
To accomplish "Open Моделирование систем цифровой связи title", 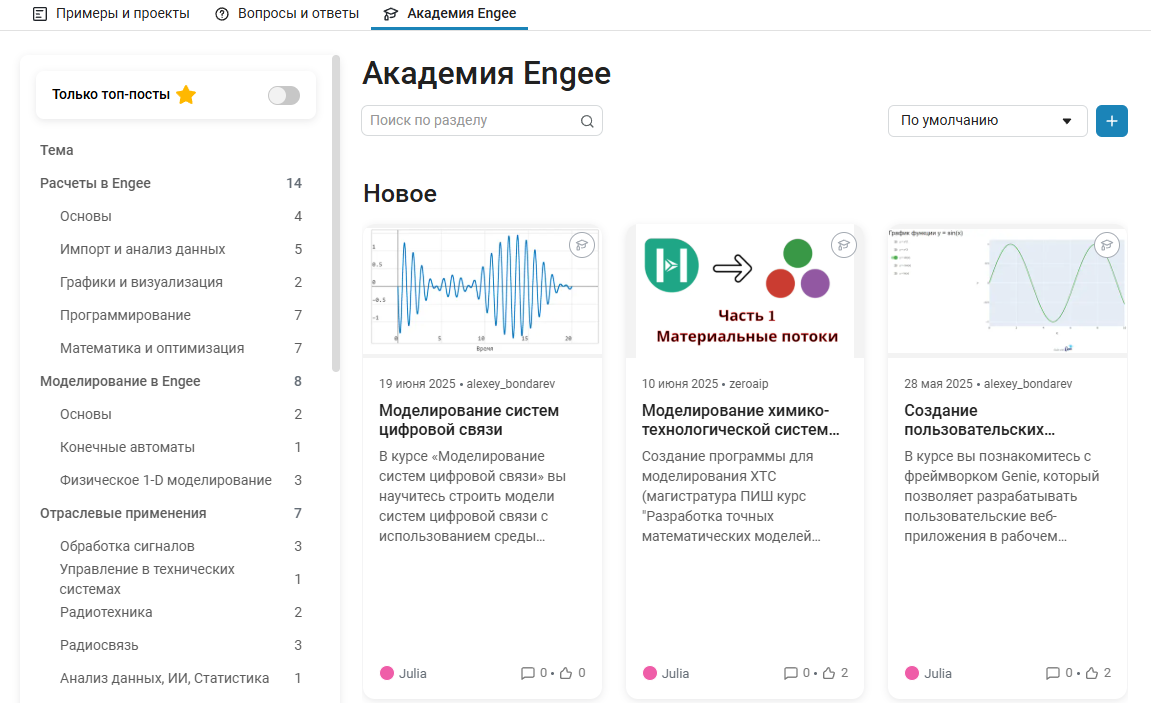I will (469, 420).
